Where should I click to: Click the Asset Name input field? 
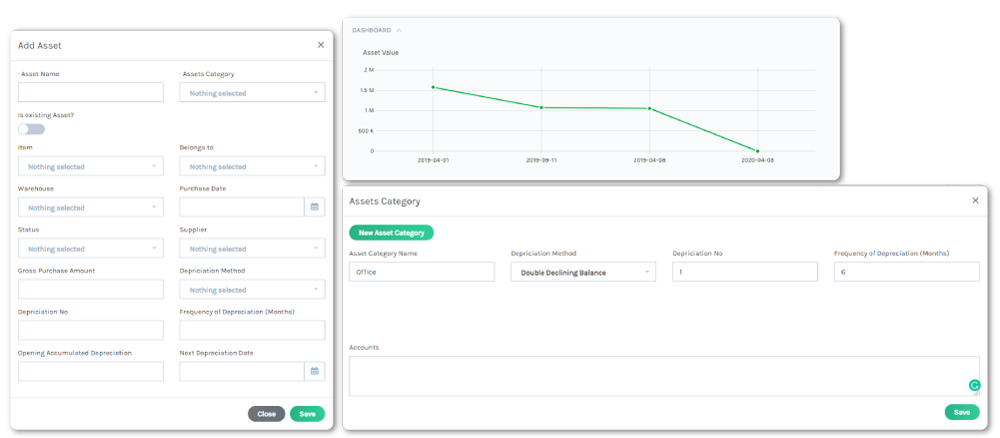click(90, 93)
